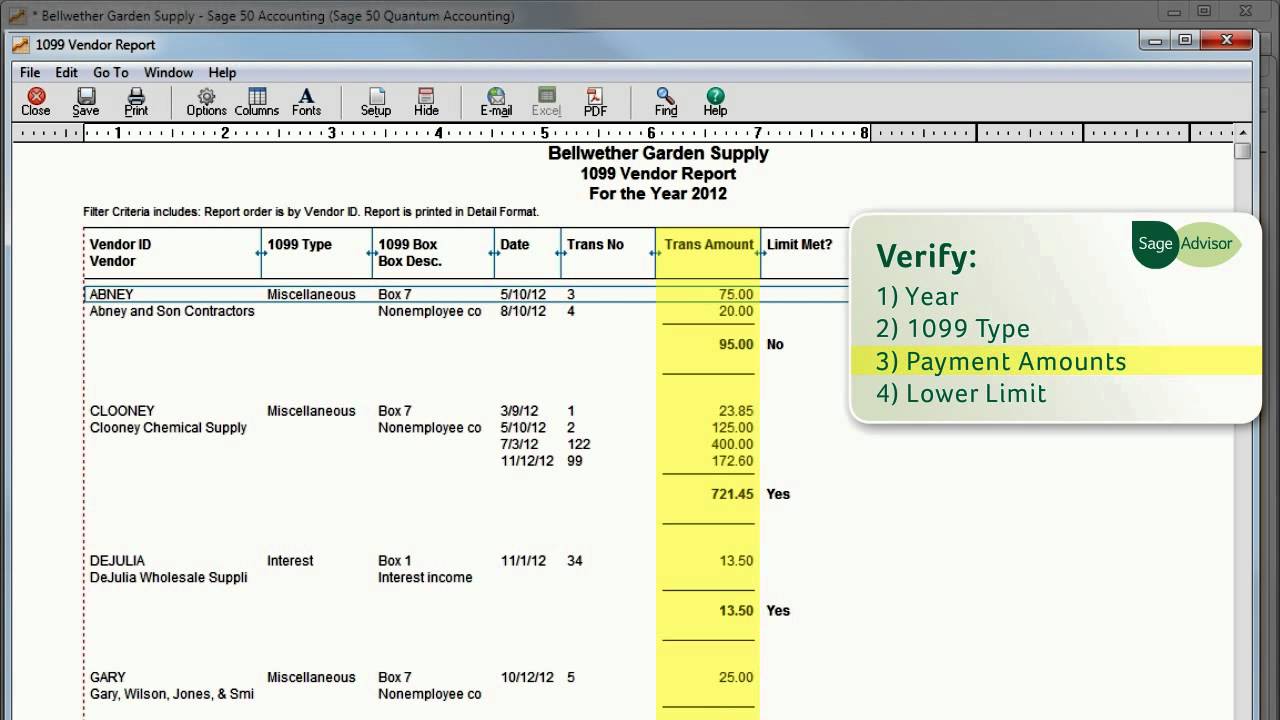
Task: Open the Go To menu
Action: click(x=110, y=72)
